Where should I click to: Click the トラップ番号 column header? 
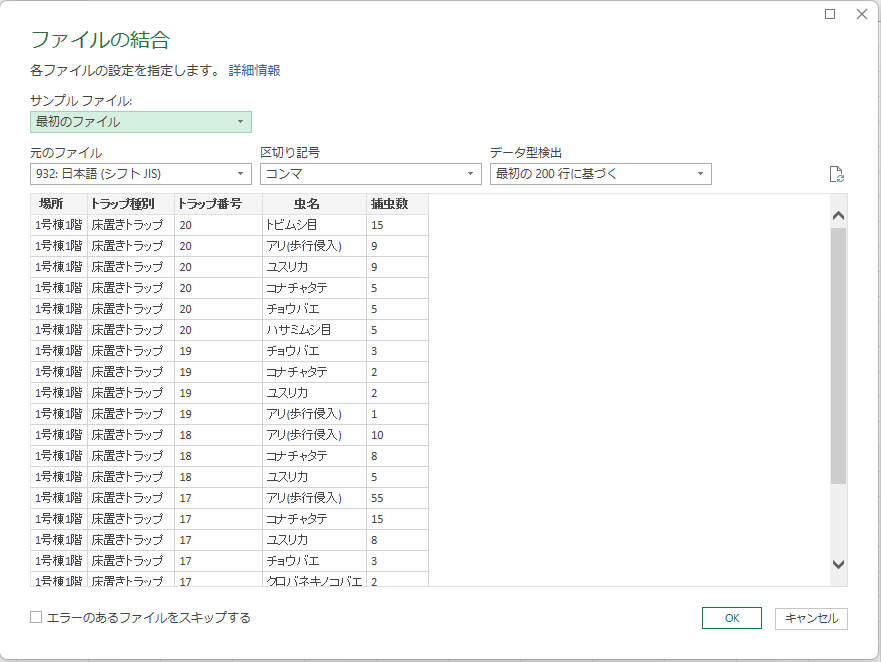click(209, 204)
